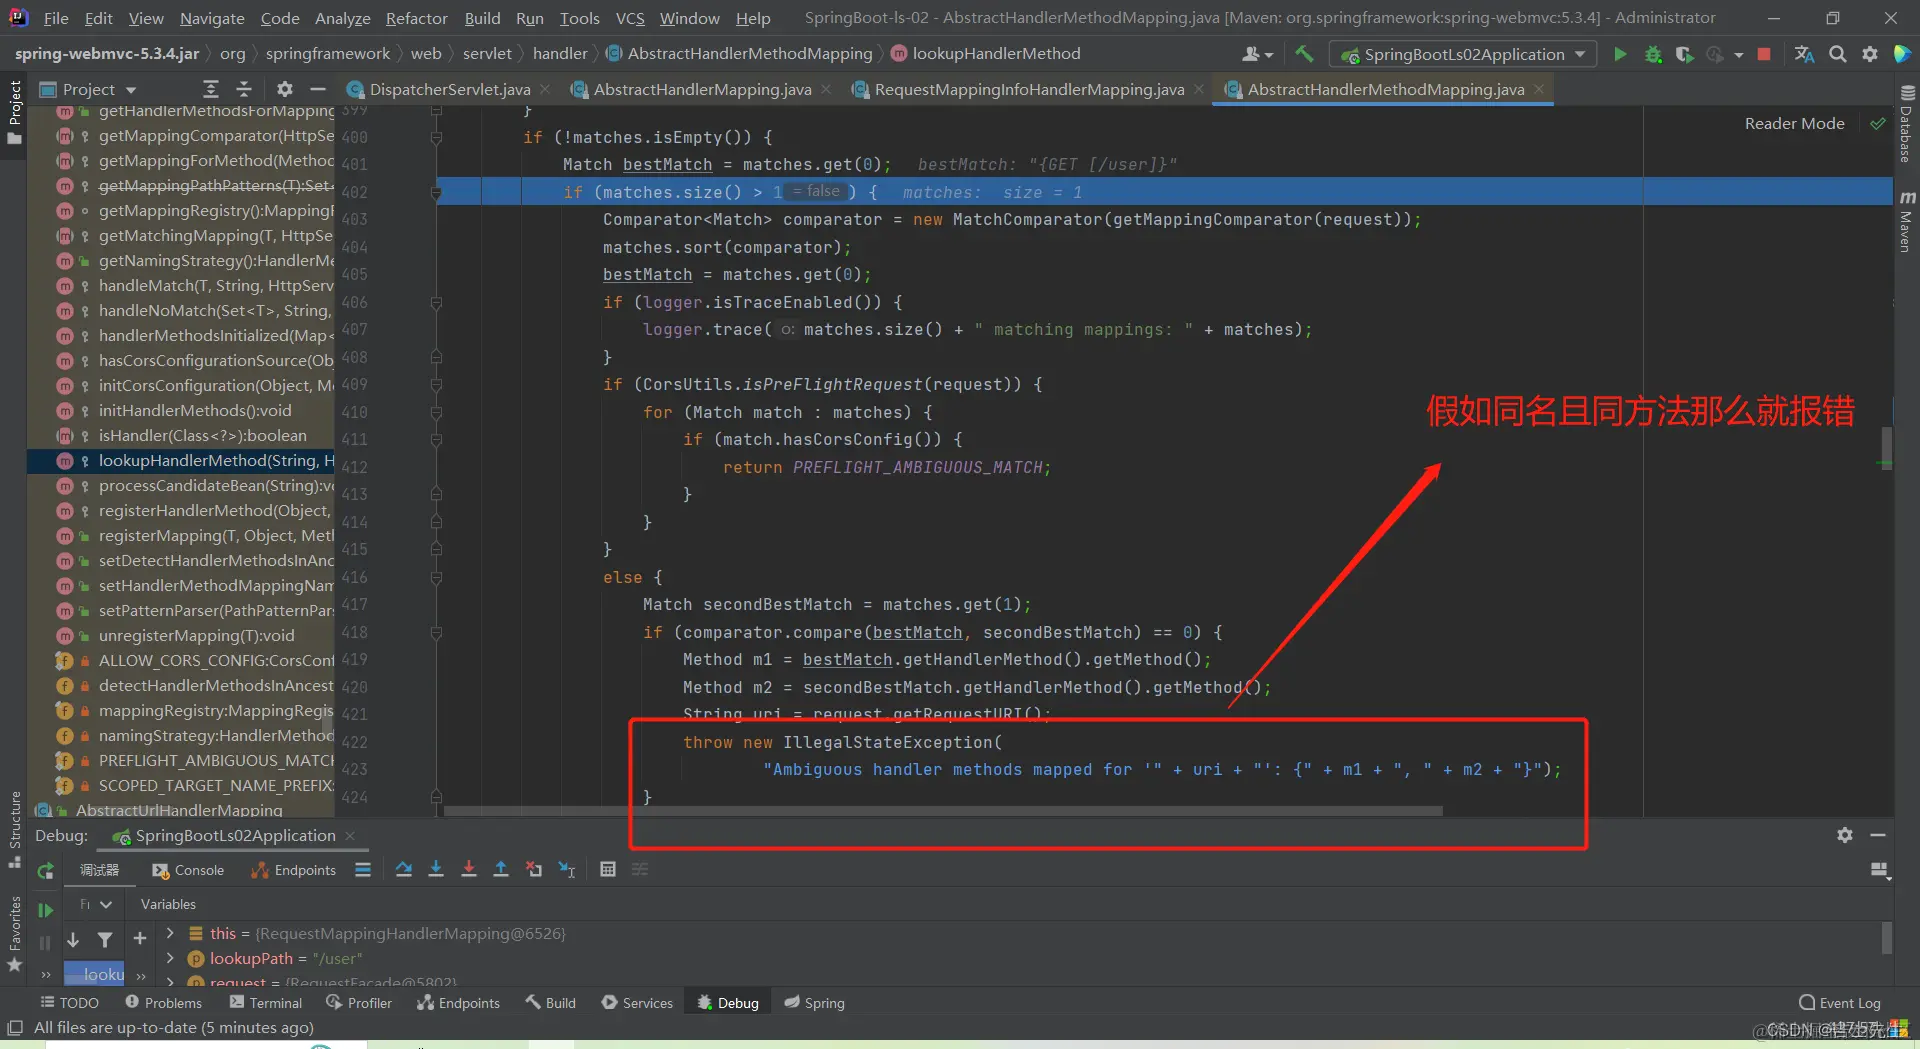The height and width of the screenshot is (1049, 1920).
Task: Open Evaluate Expression calculator icon
Action: point(607,870)
